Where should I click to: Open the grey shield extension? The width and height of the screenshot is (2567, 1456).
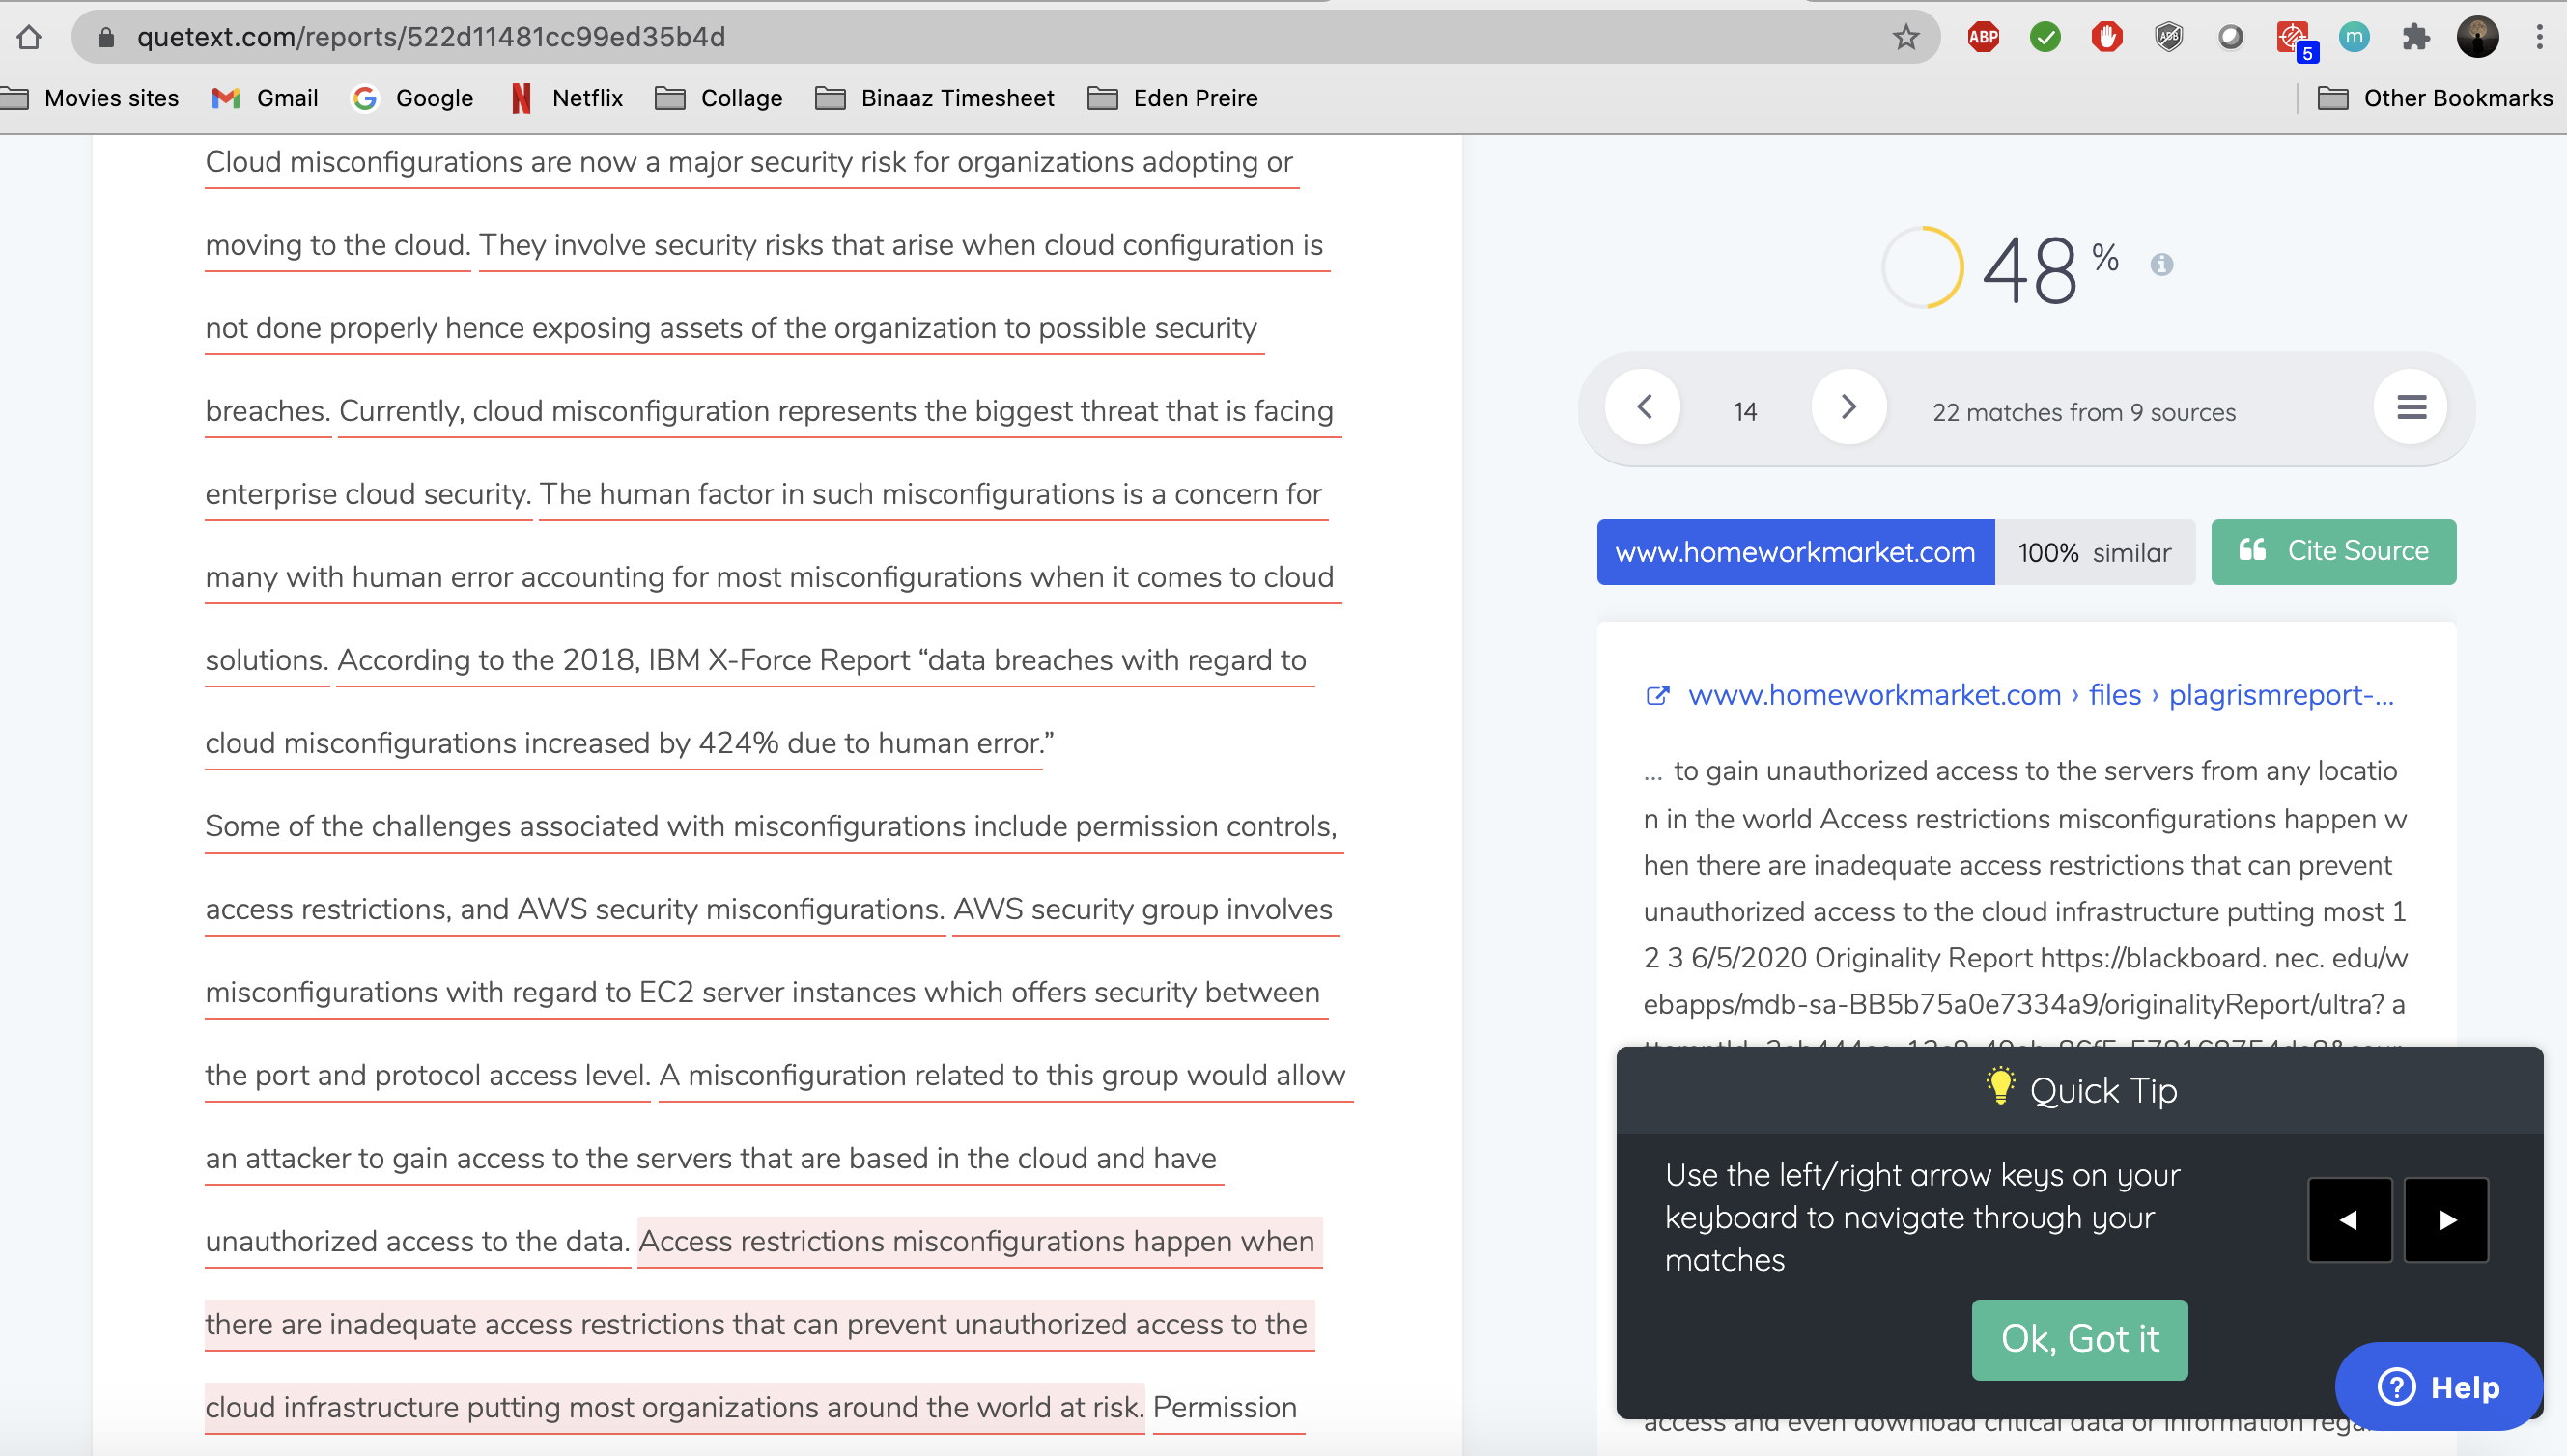tap(2169, 37)
